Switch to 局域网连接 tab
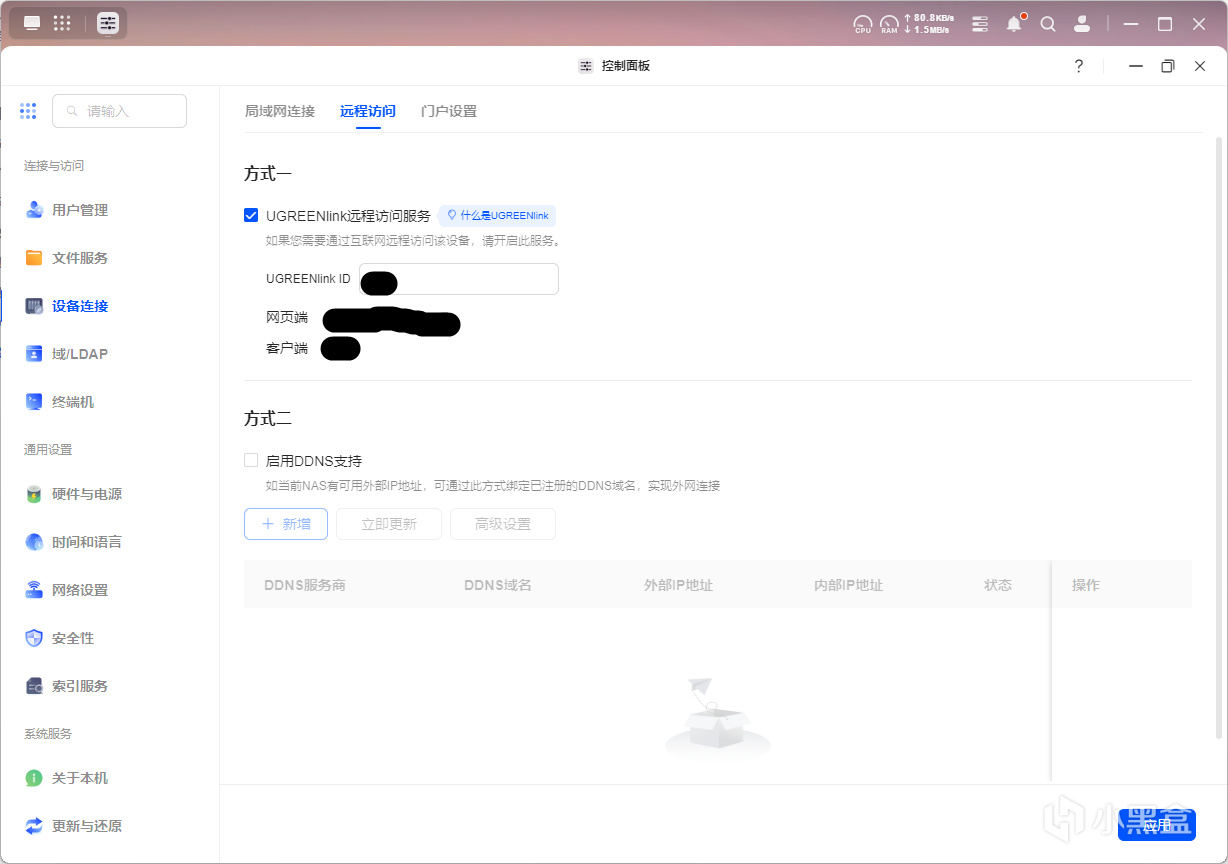 click(280, 111)
